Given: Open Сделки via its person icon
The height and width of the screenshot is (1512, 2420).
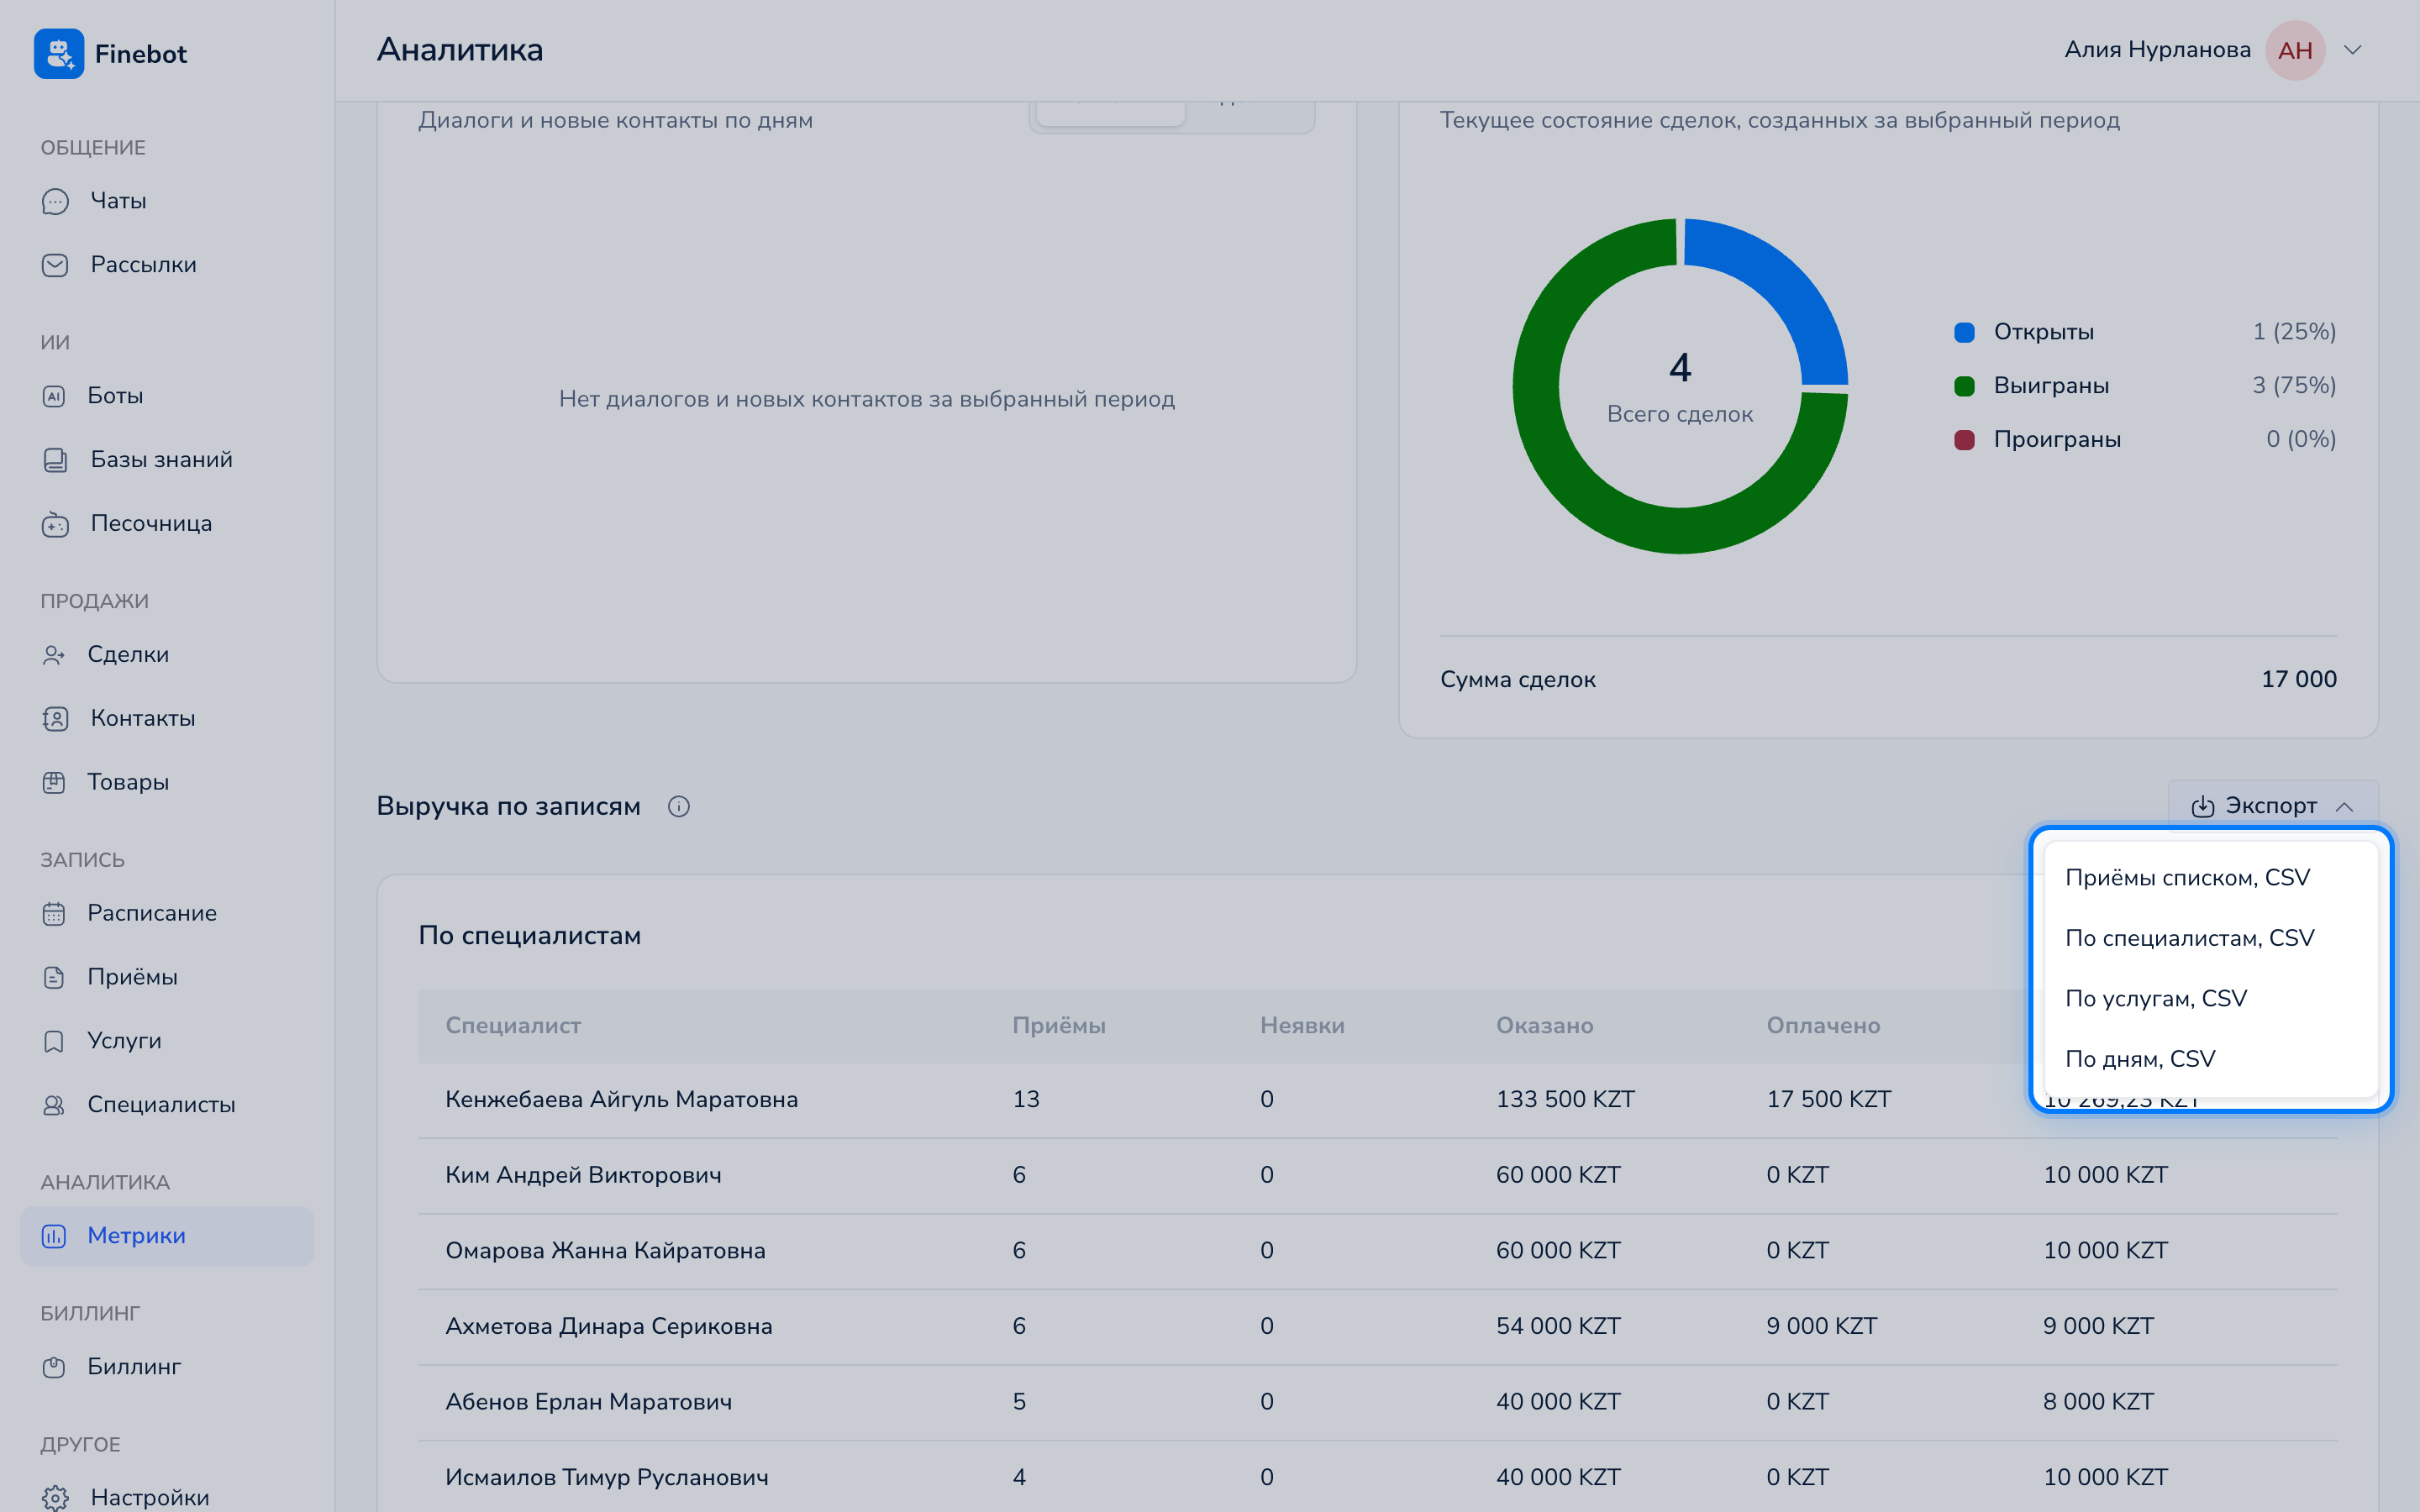Looking at the screenshot, I should pos(54,655).
